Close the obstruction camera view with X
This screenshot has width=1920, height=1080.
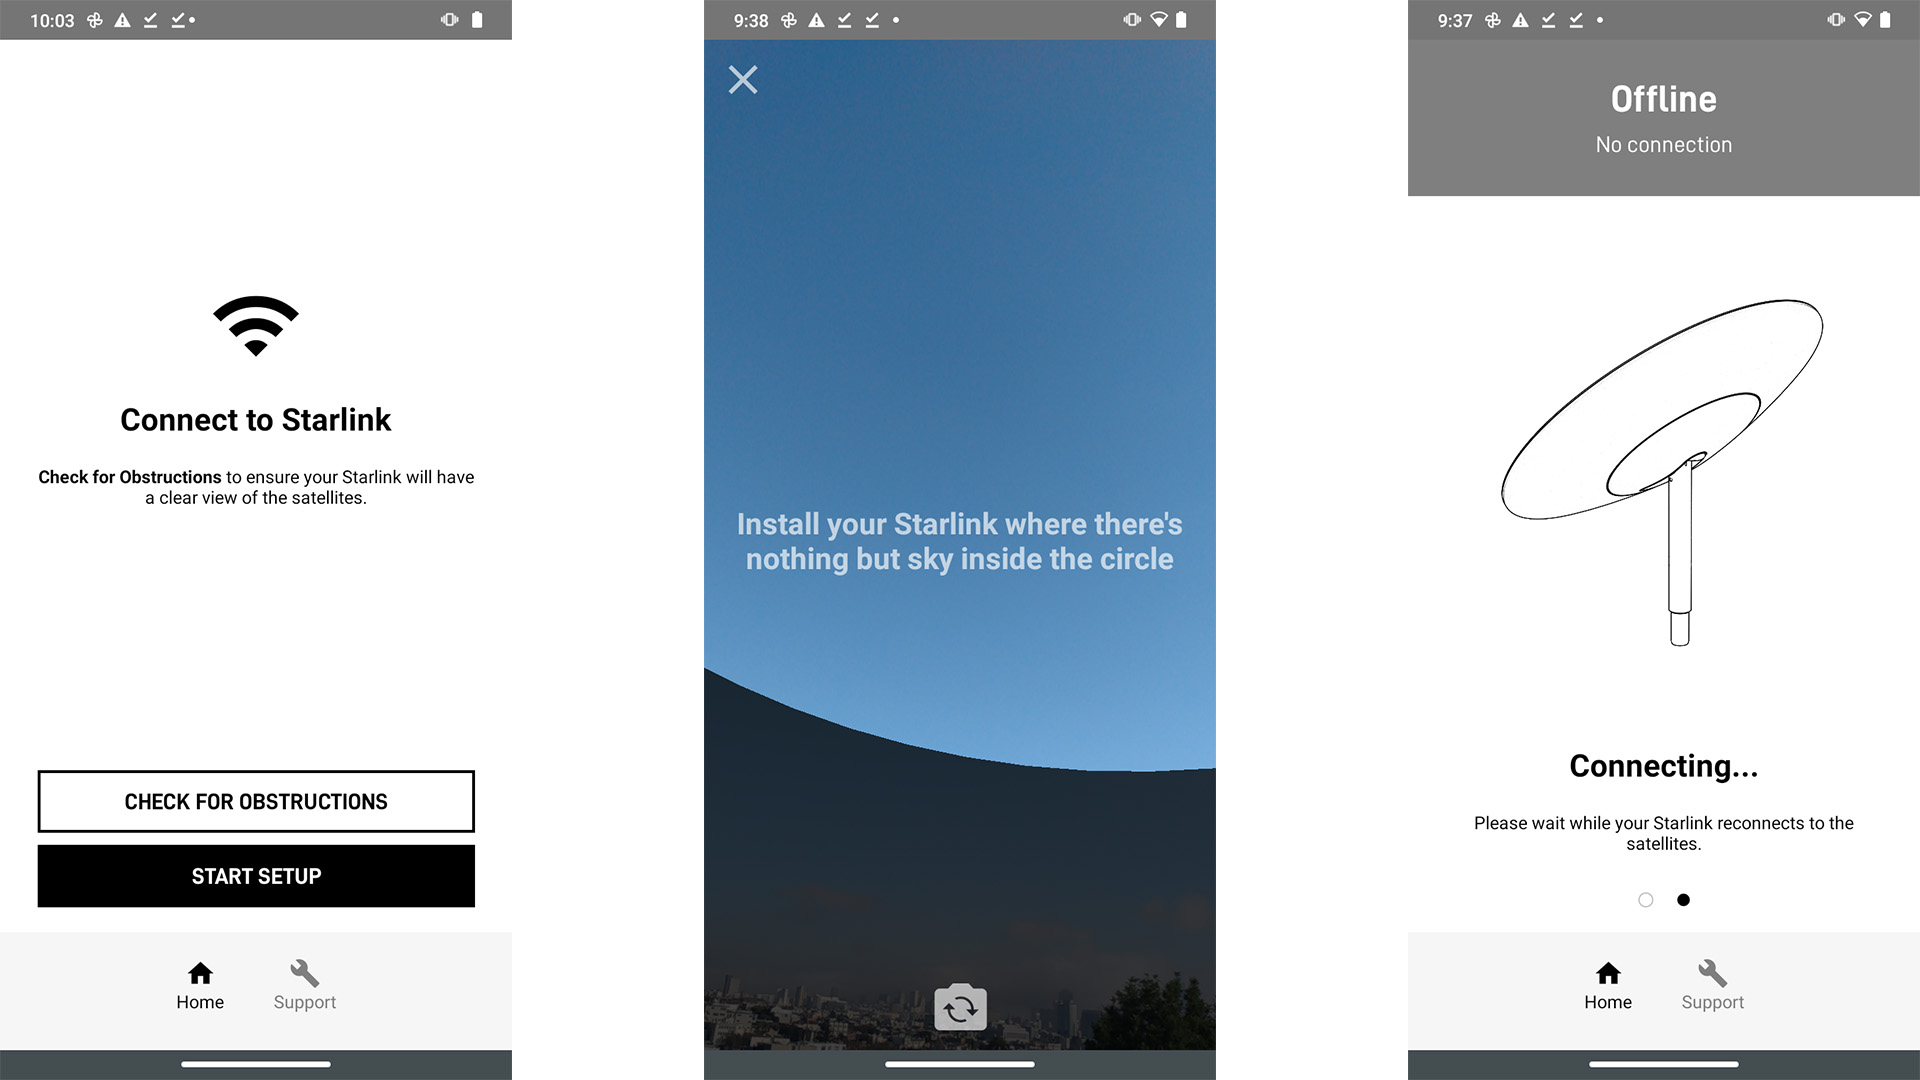(x=743, y=79)
